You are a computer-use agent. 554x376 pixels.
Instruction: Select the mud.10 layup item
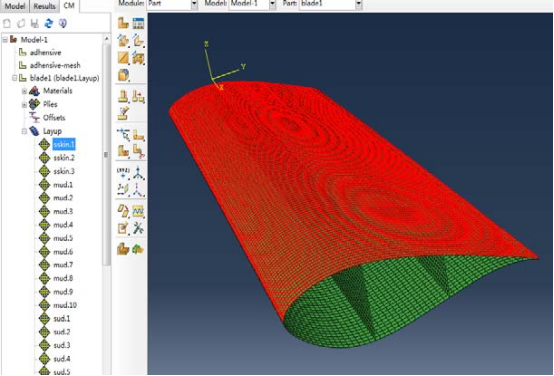coord(65,305)
